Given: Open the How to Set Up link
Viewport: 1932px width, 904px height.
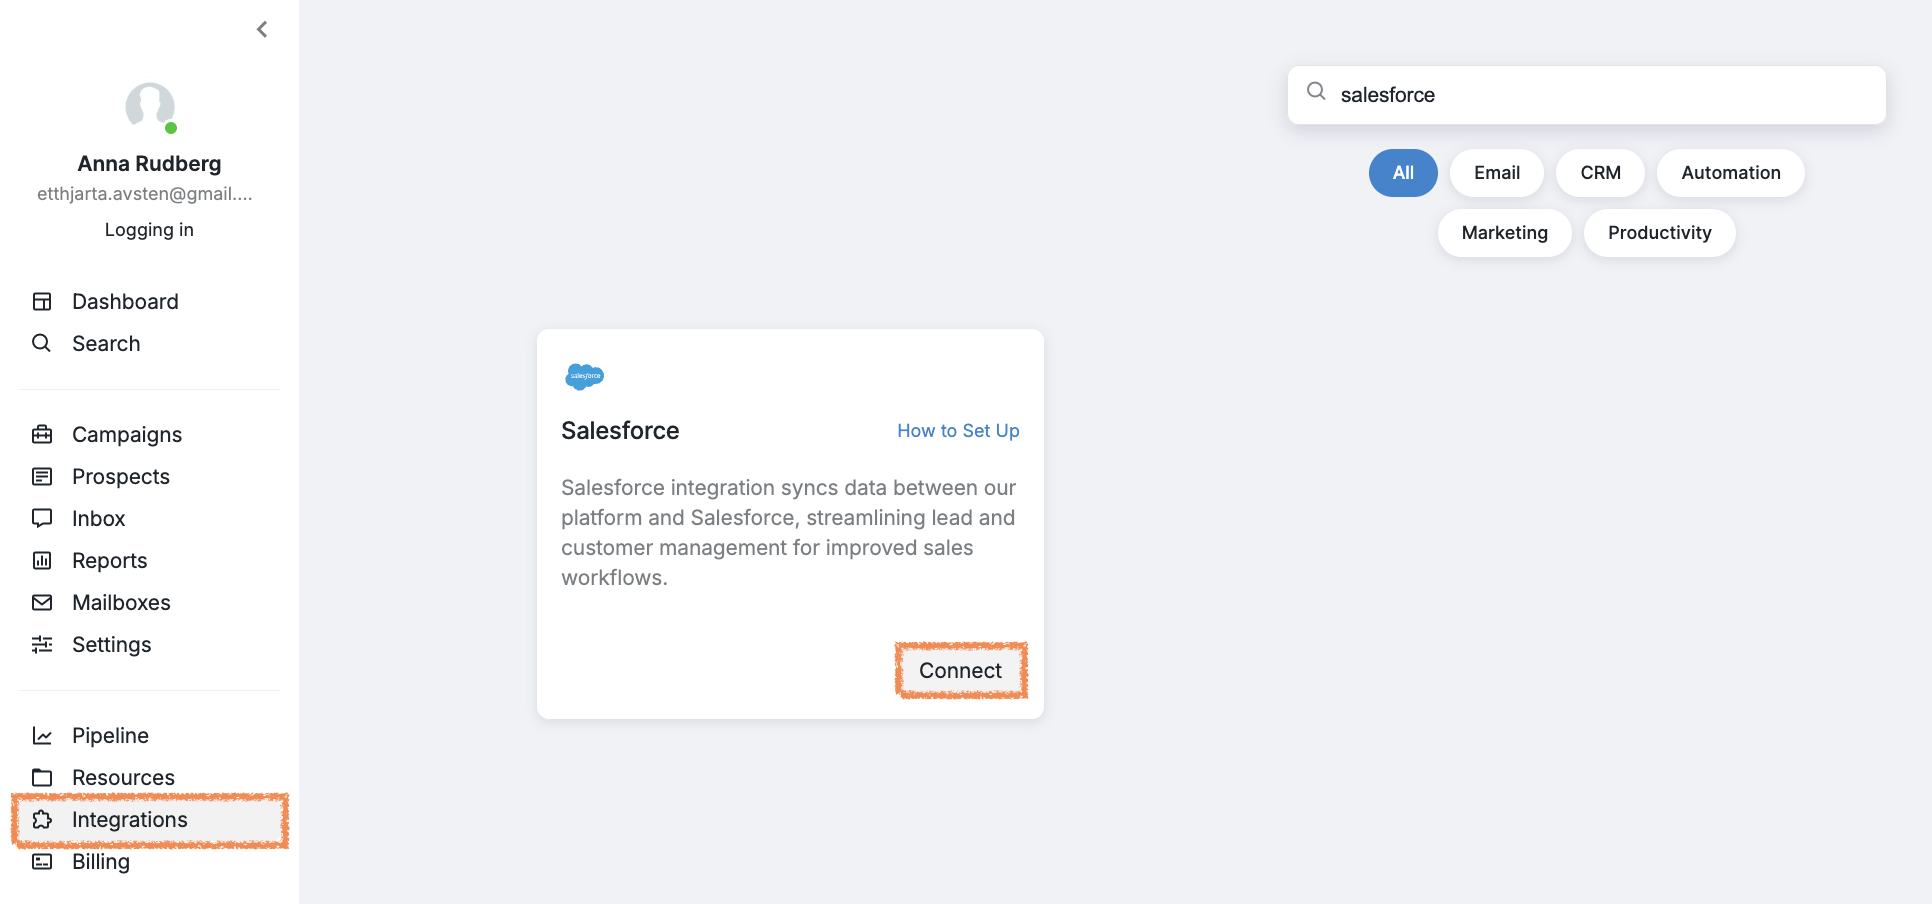Looking at the screenshot, I should [x=958, y=431].
